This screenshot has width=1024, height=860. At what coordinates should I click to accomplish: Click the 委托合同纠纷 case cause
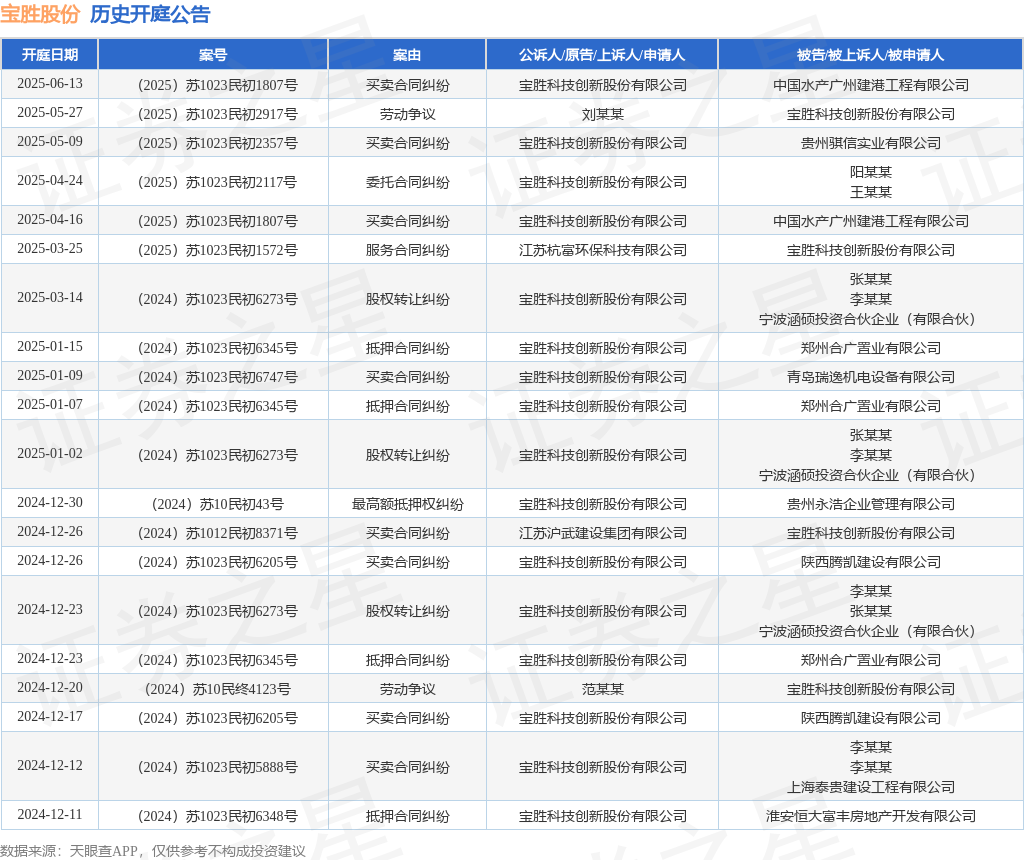[x=408, y=182]
